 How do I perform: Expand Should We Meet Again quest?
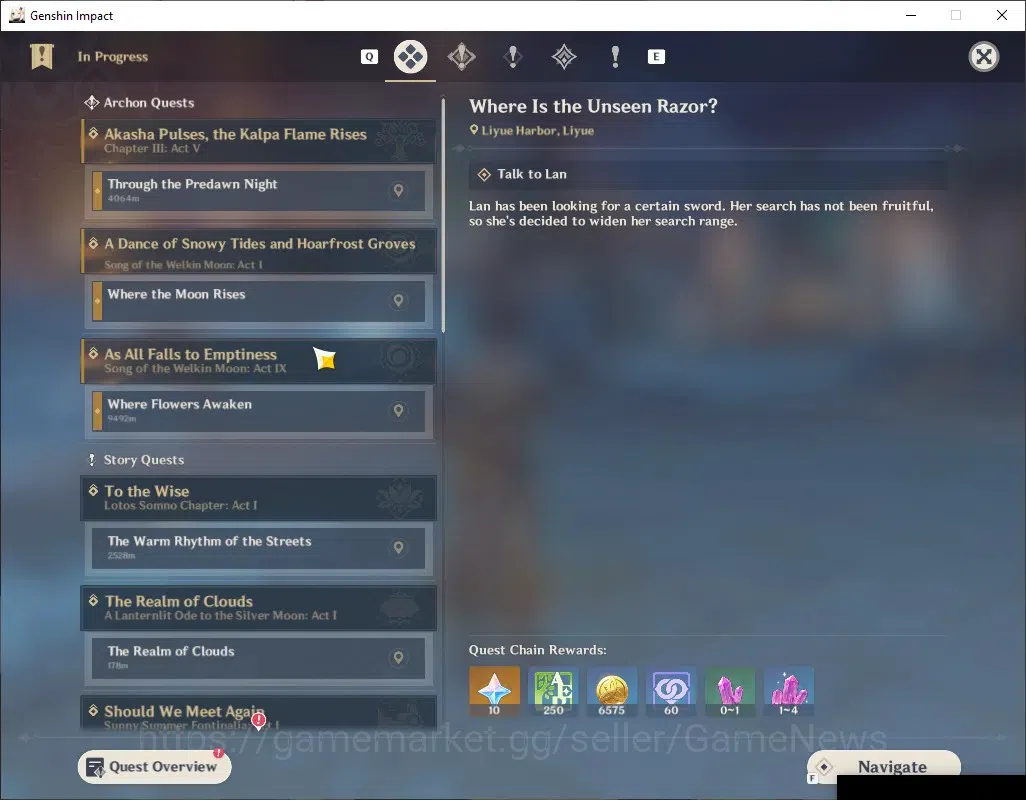coord(258,713)
